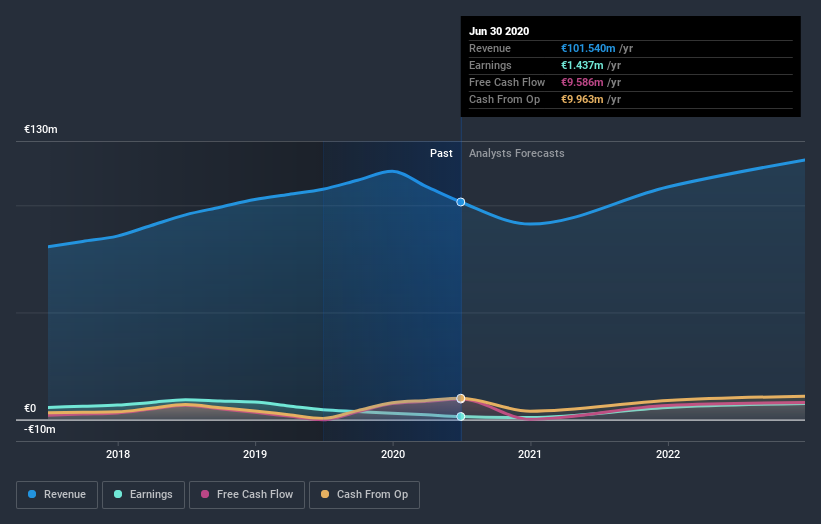Click the tooltip Free Cash Flow row label
This screenshot has width=821, height=524.
point(507,82)
